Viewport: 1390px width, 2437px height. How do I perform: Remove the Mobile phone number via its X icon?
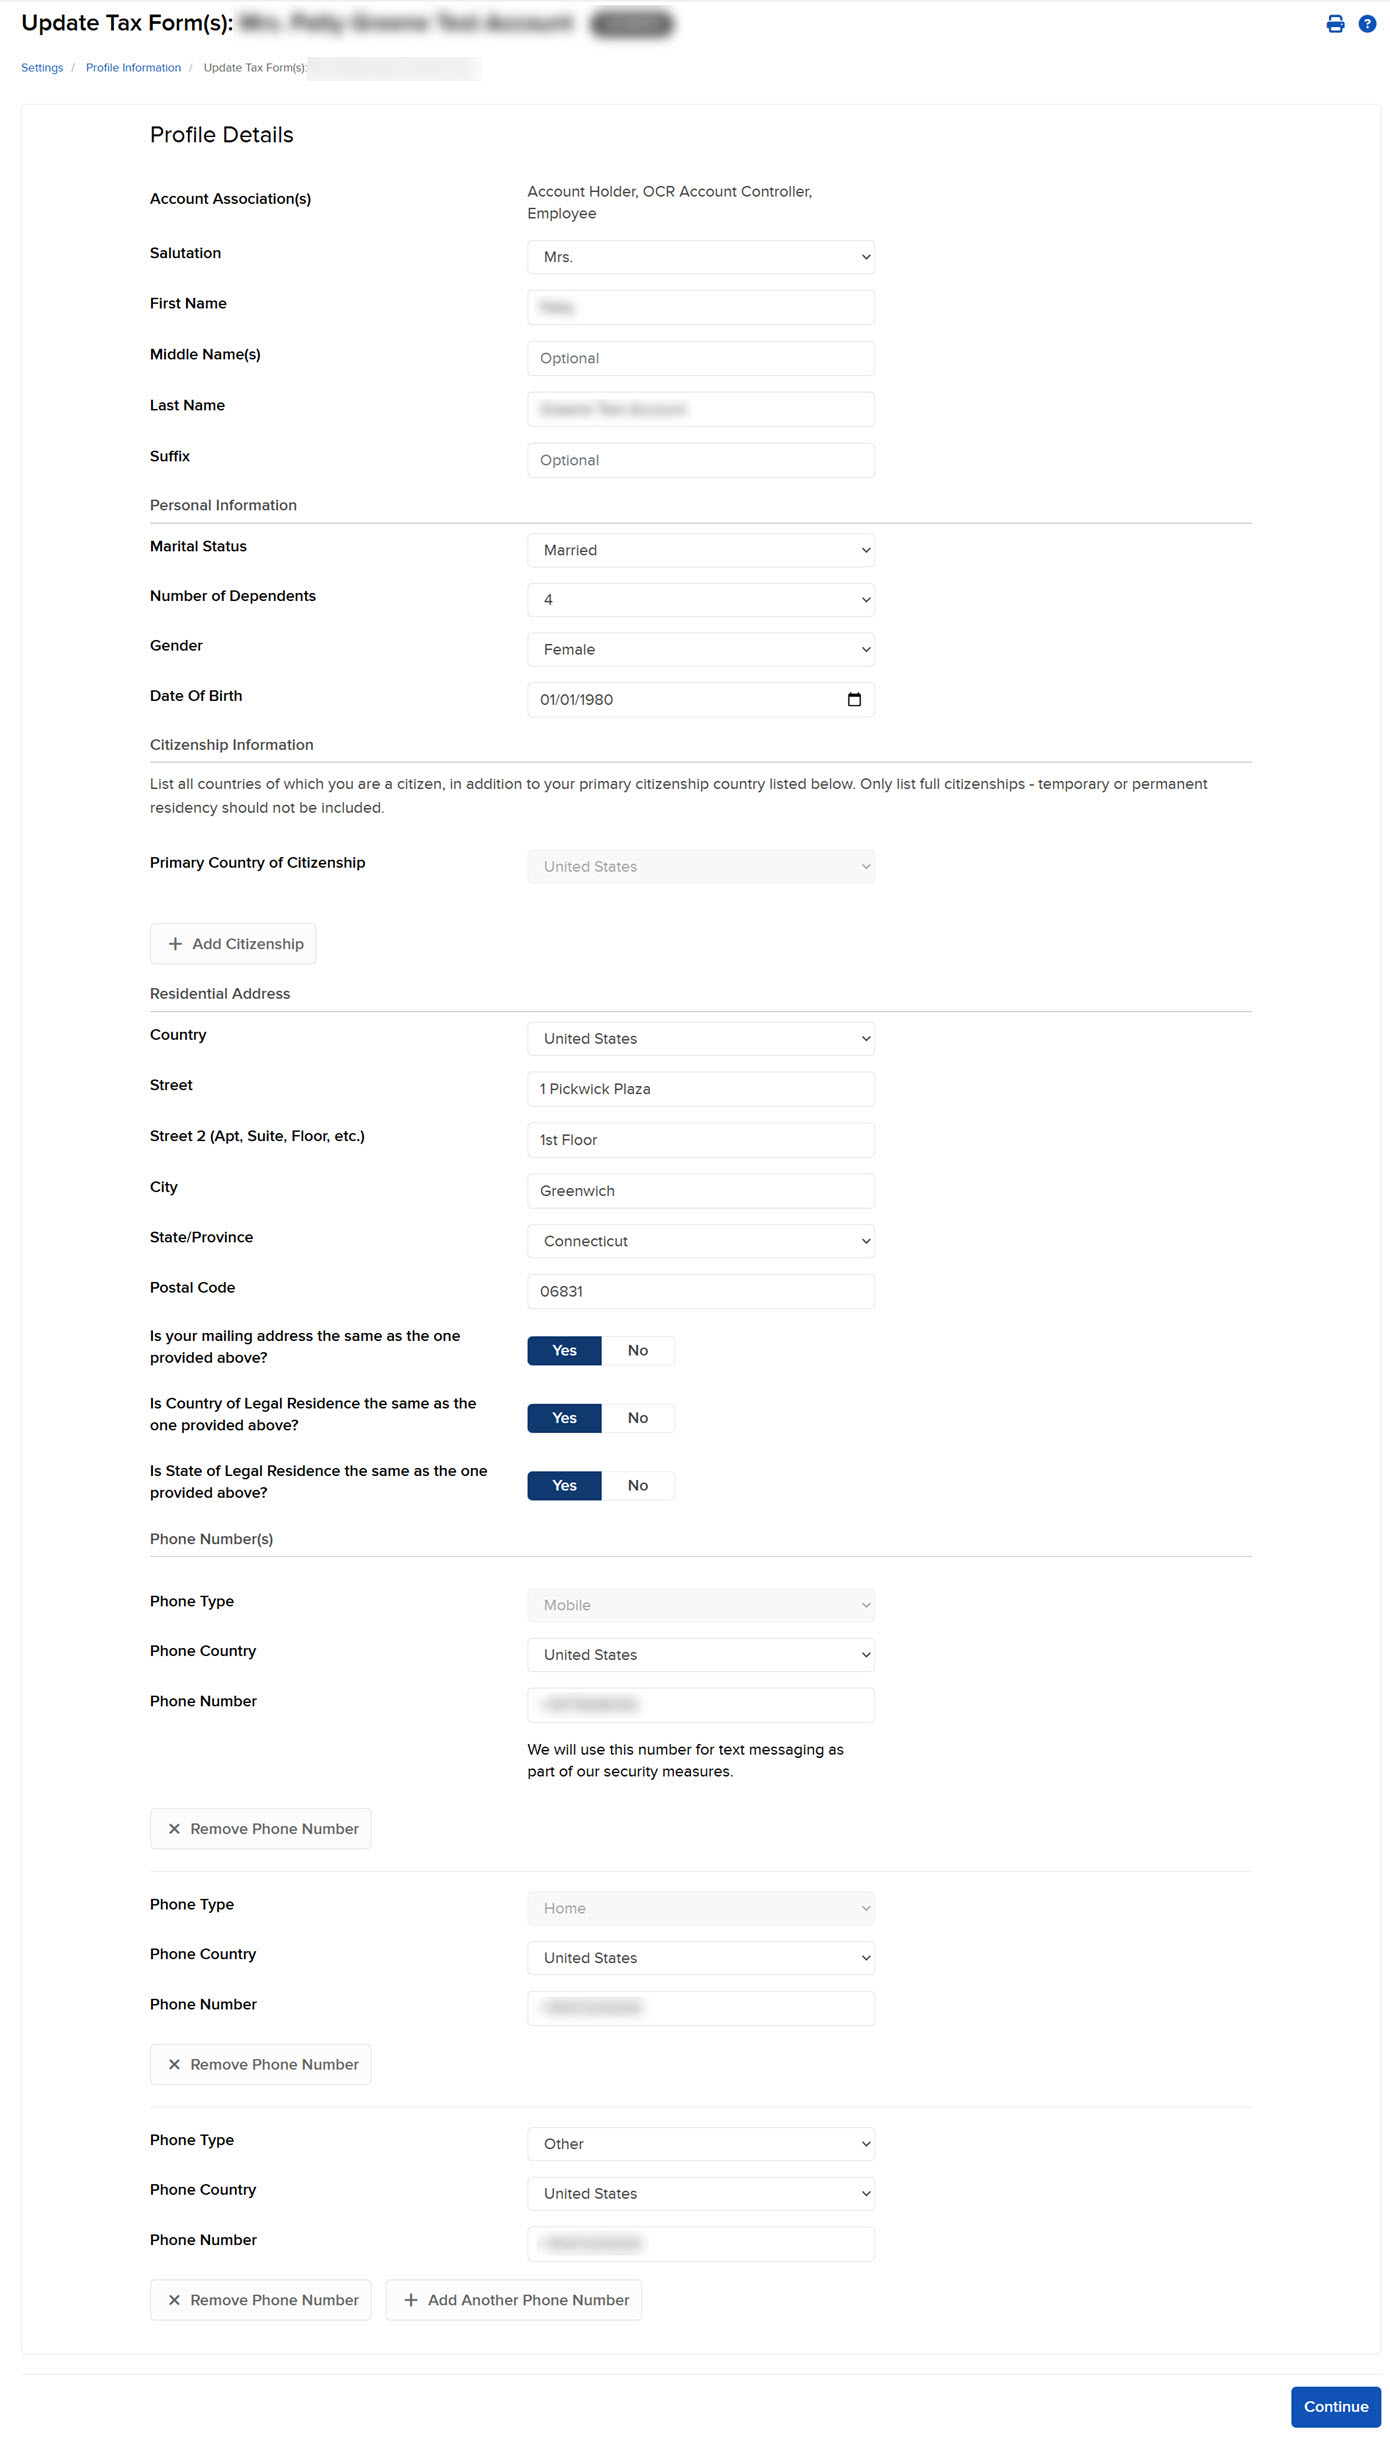click(175, 1828)
